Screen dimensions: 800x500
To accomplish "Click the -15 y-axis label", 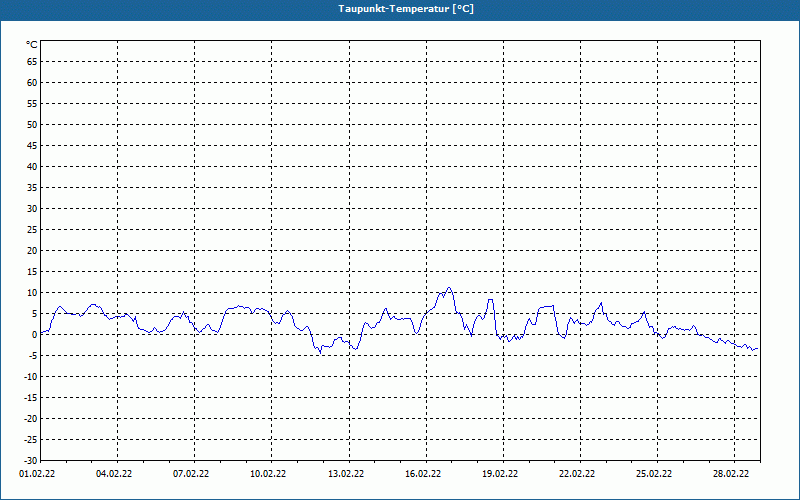I will tap(31, 398).
